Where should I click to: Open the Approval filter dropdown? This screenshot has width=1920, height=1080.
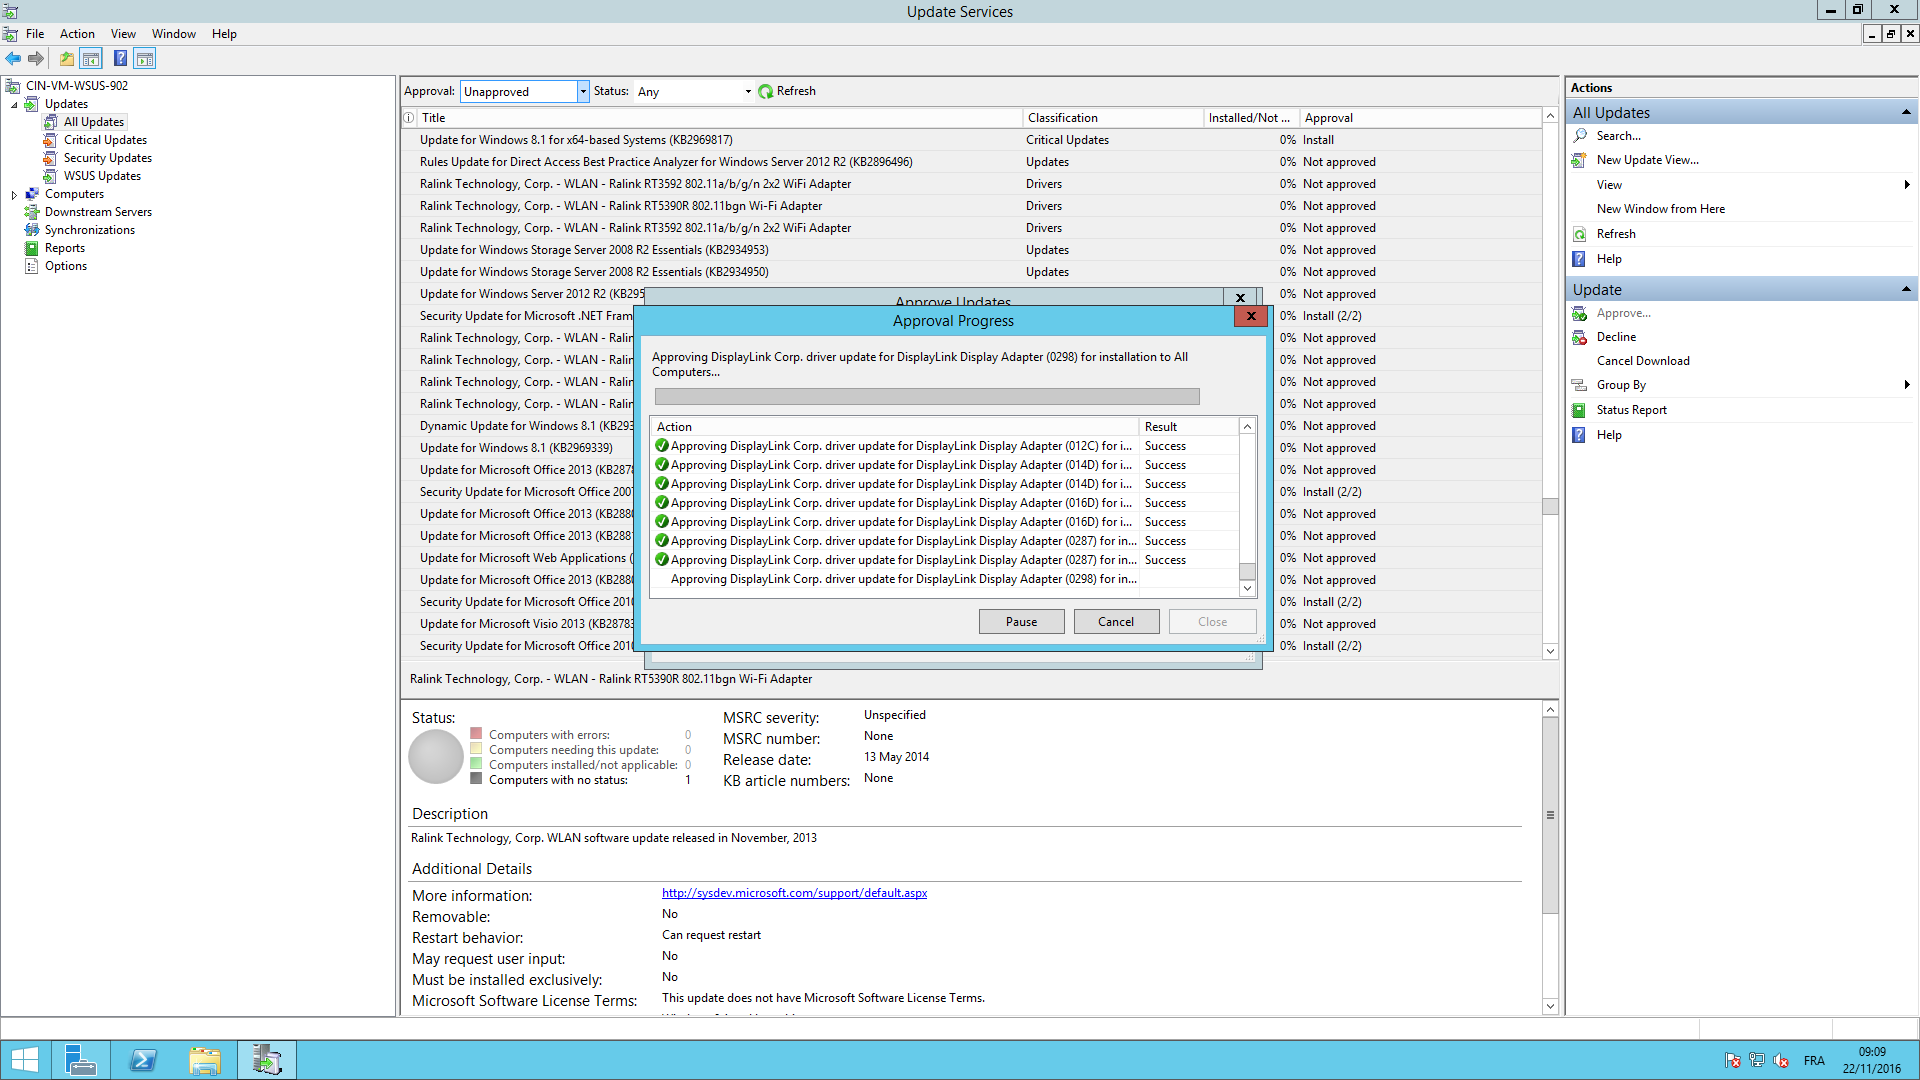(x=582, y=91)
